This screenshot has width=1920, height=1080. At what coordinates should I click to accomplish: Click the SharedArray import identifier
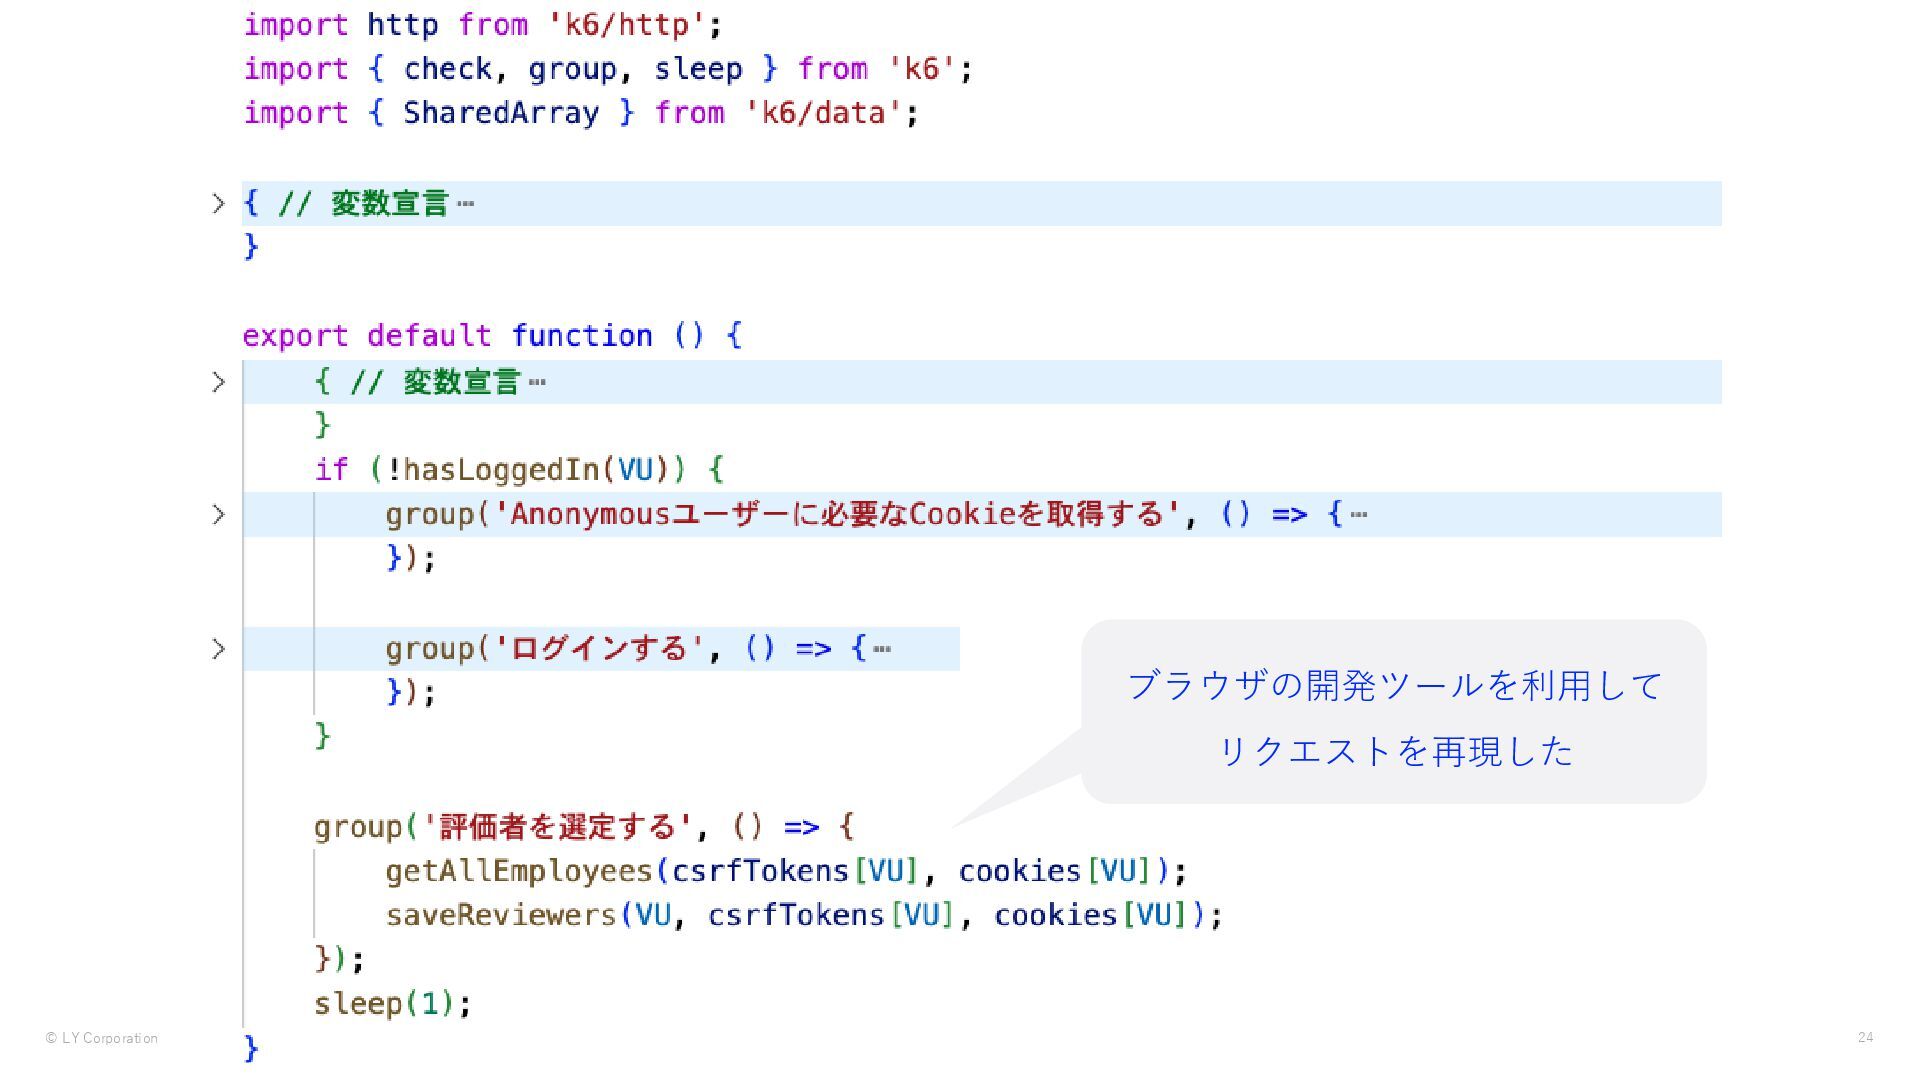tap(500, 113)
